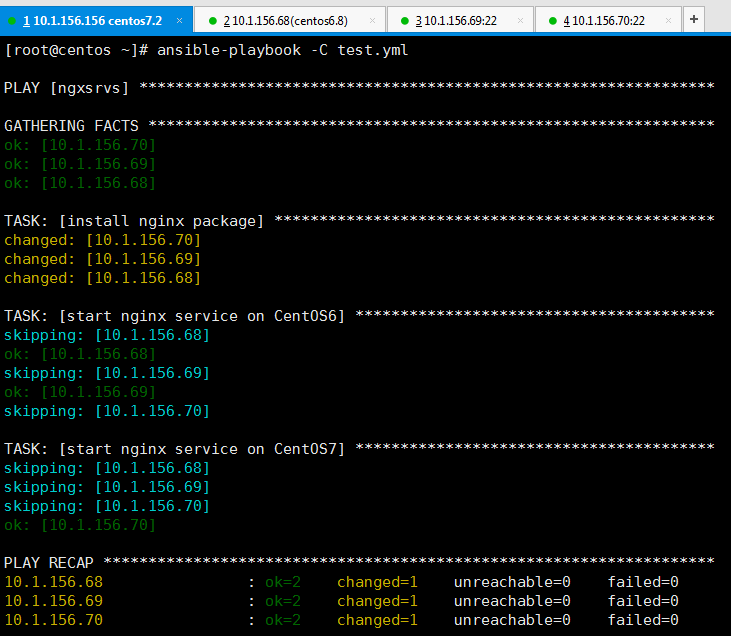
Task: Click host 10.1.156.70 in PLAY RECAP
Action: [x=54, y=620]
